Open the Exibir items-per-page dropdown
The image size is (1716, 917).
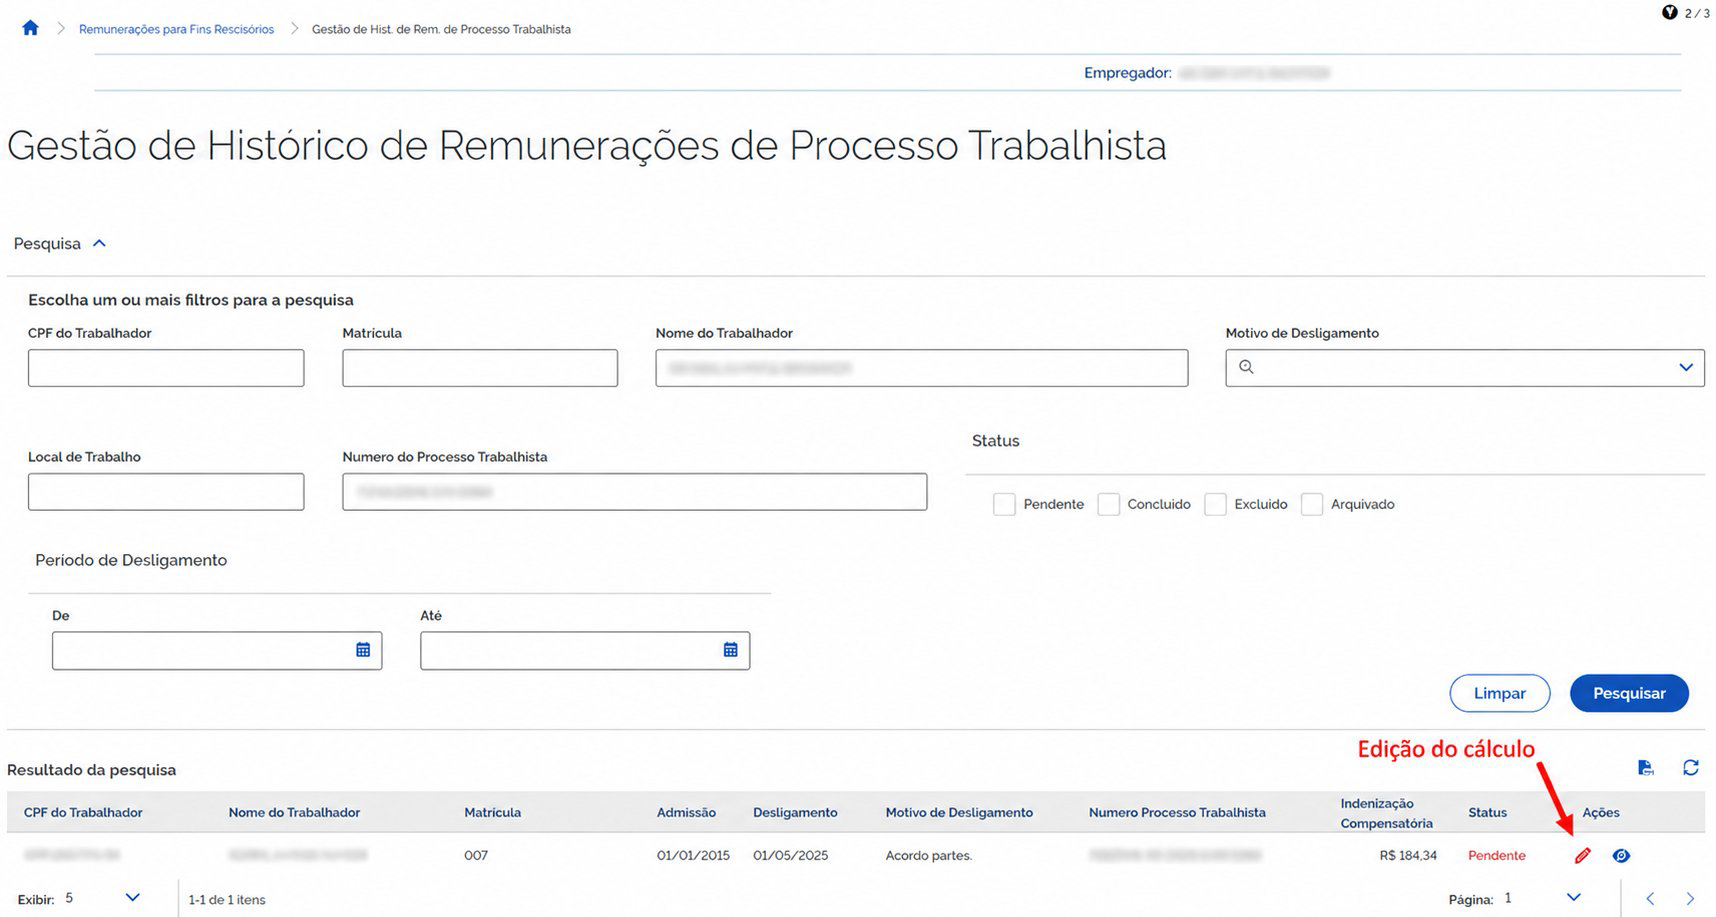pos(132,898)
